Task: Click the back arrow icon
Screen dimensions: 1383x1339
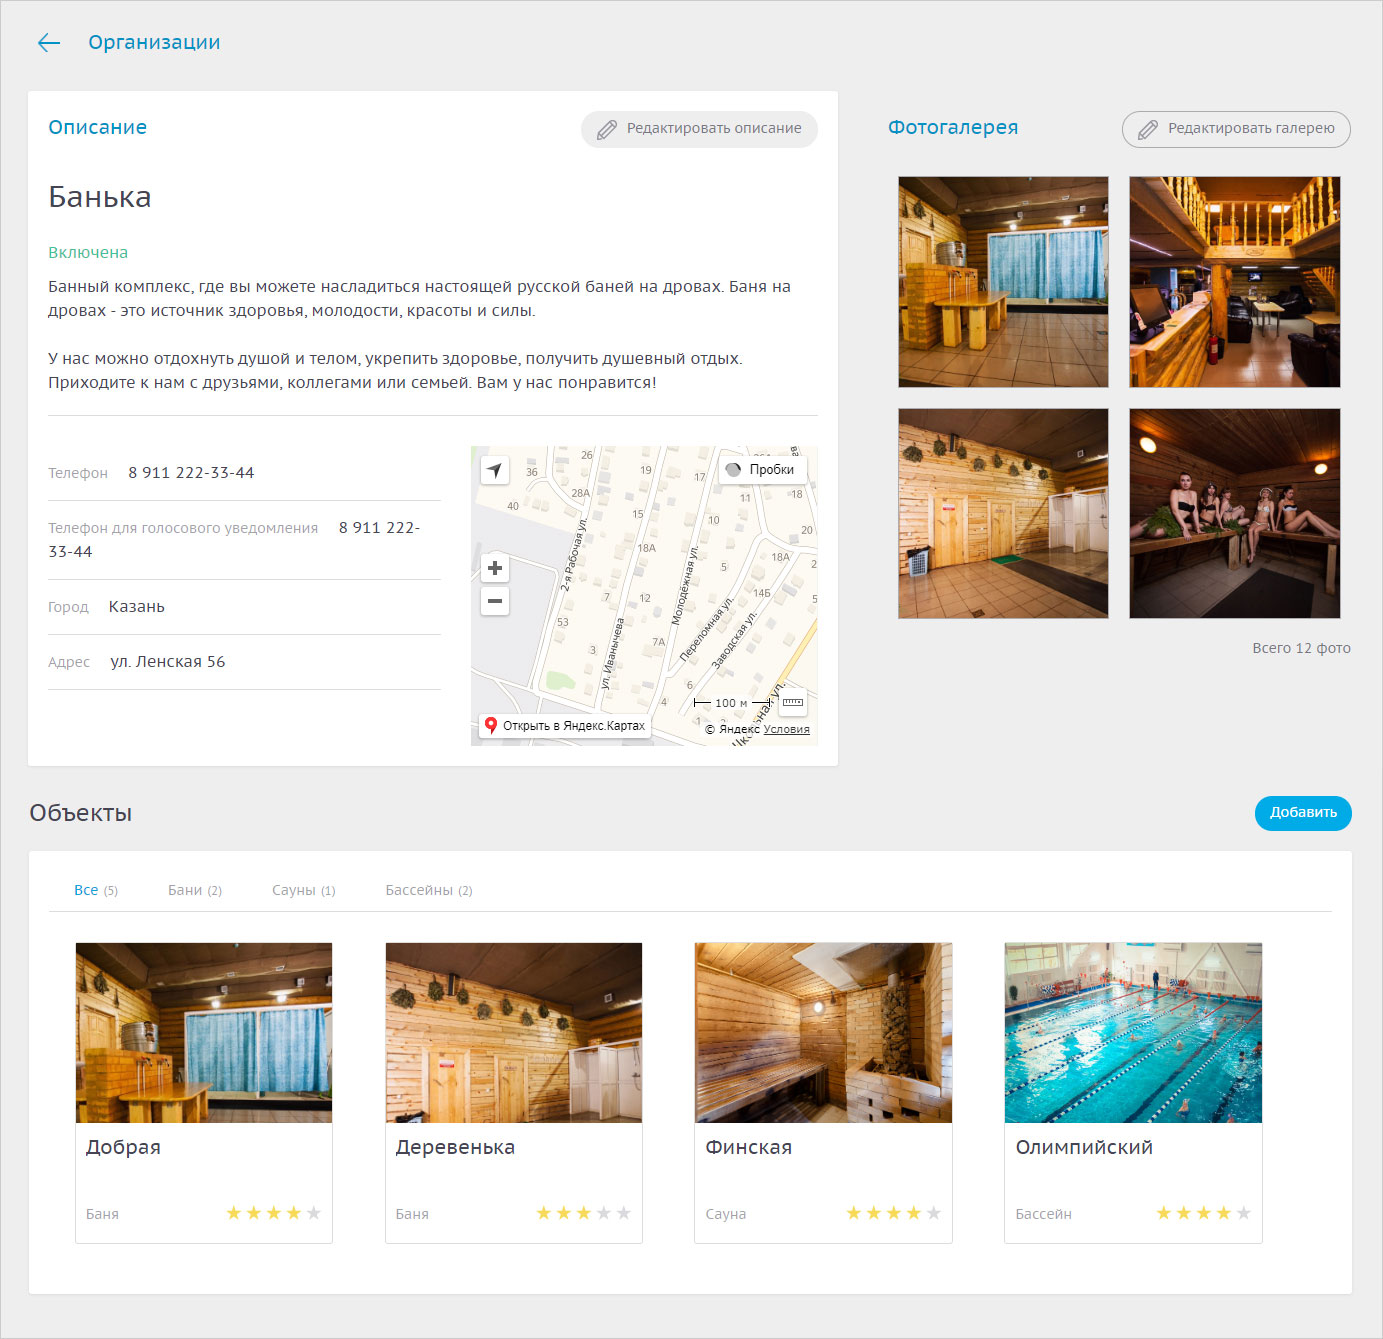Action: coord(49,42)
